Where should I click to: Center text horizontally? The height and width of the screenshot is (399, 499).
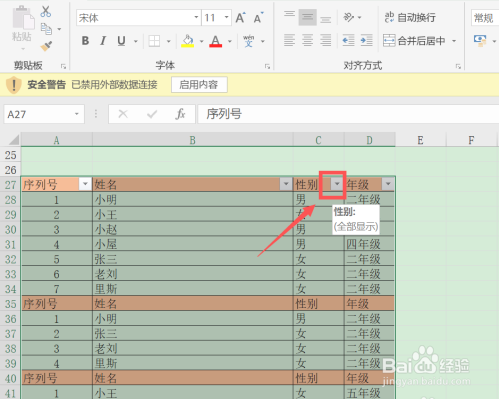point(307,41)
